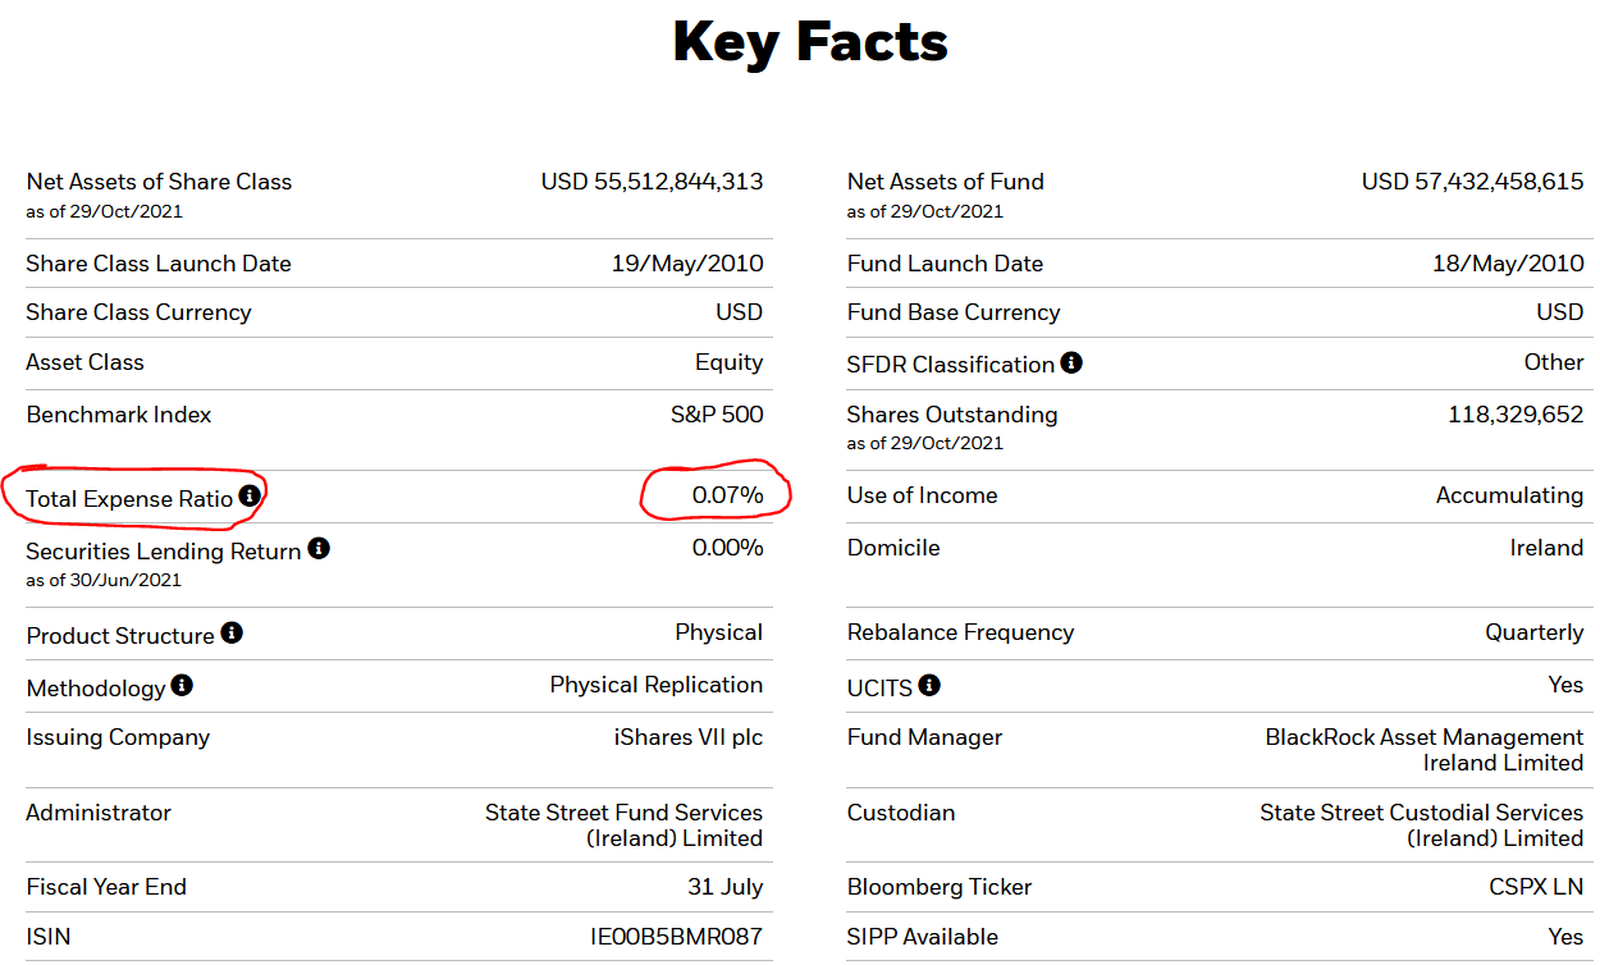1600x965 pixels.
Task: Select the Shares Outstanding label
Action: 952,415
